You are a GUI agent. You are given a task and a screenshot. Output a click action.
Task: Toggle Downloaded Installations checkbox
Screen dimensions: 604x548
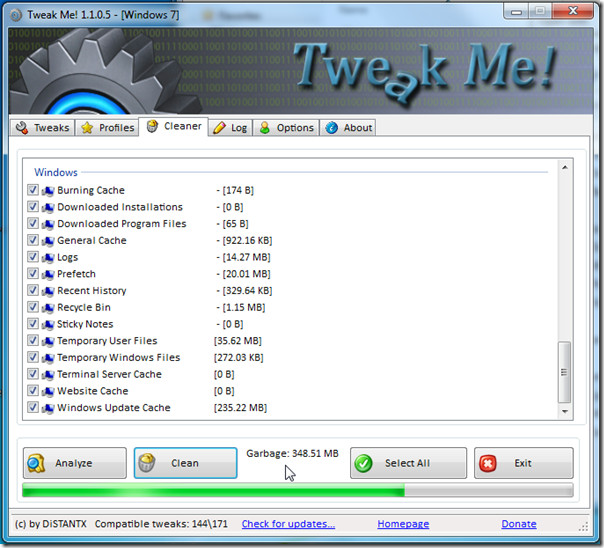coord(33,206)
